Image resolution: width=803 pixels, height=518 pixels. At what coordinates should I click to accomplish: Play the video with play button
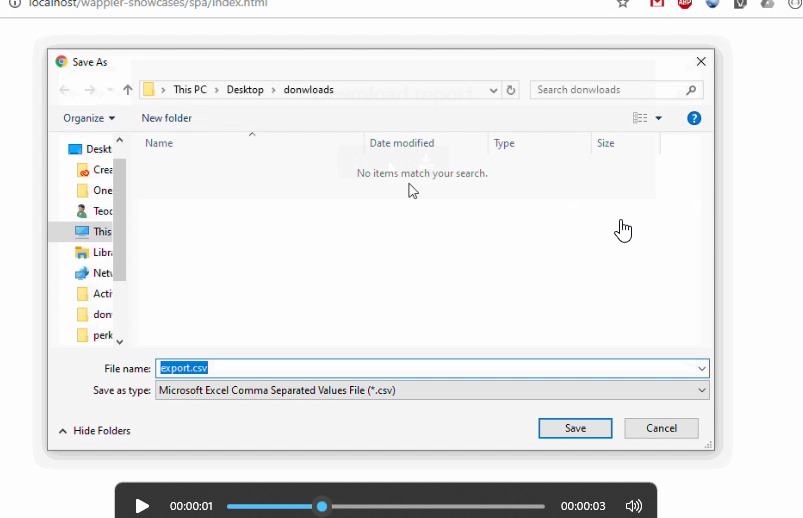[142, 506]
